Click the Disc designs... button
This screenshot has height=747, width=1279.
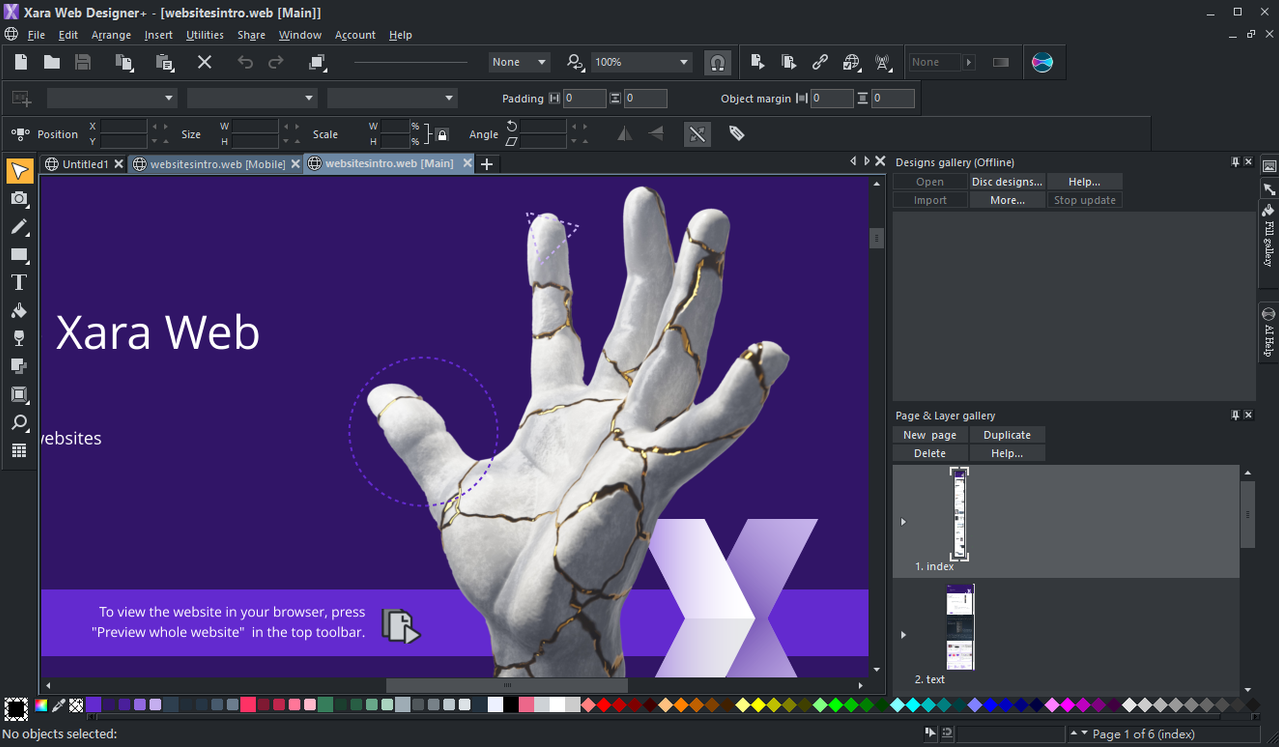tap(1007, 182)
